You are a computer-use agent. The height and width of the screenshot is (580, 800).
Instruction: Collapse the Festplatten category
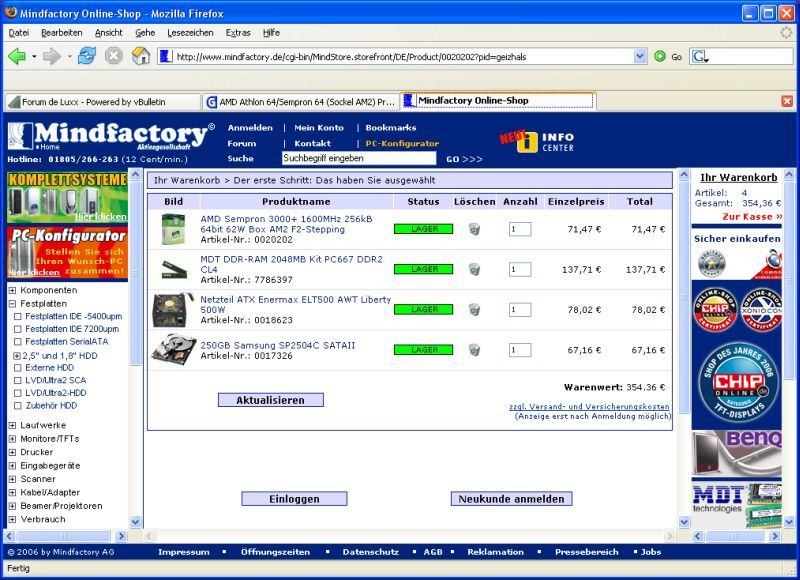point(12,304)
